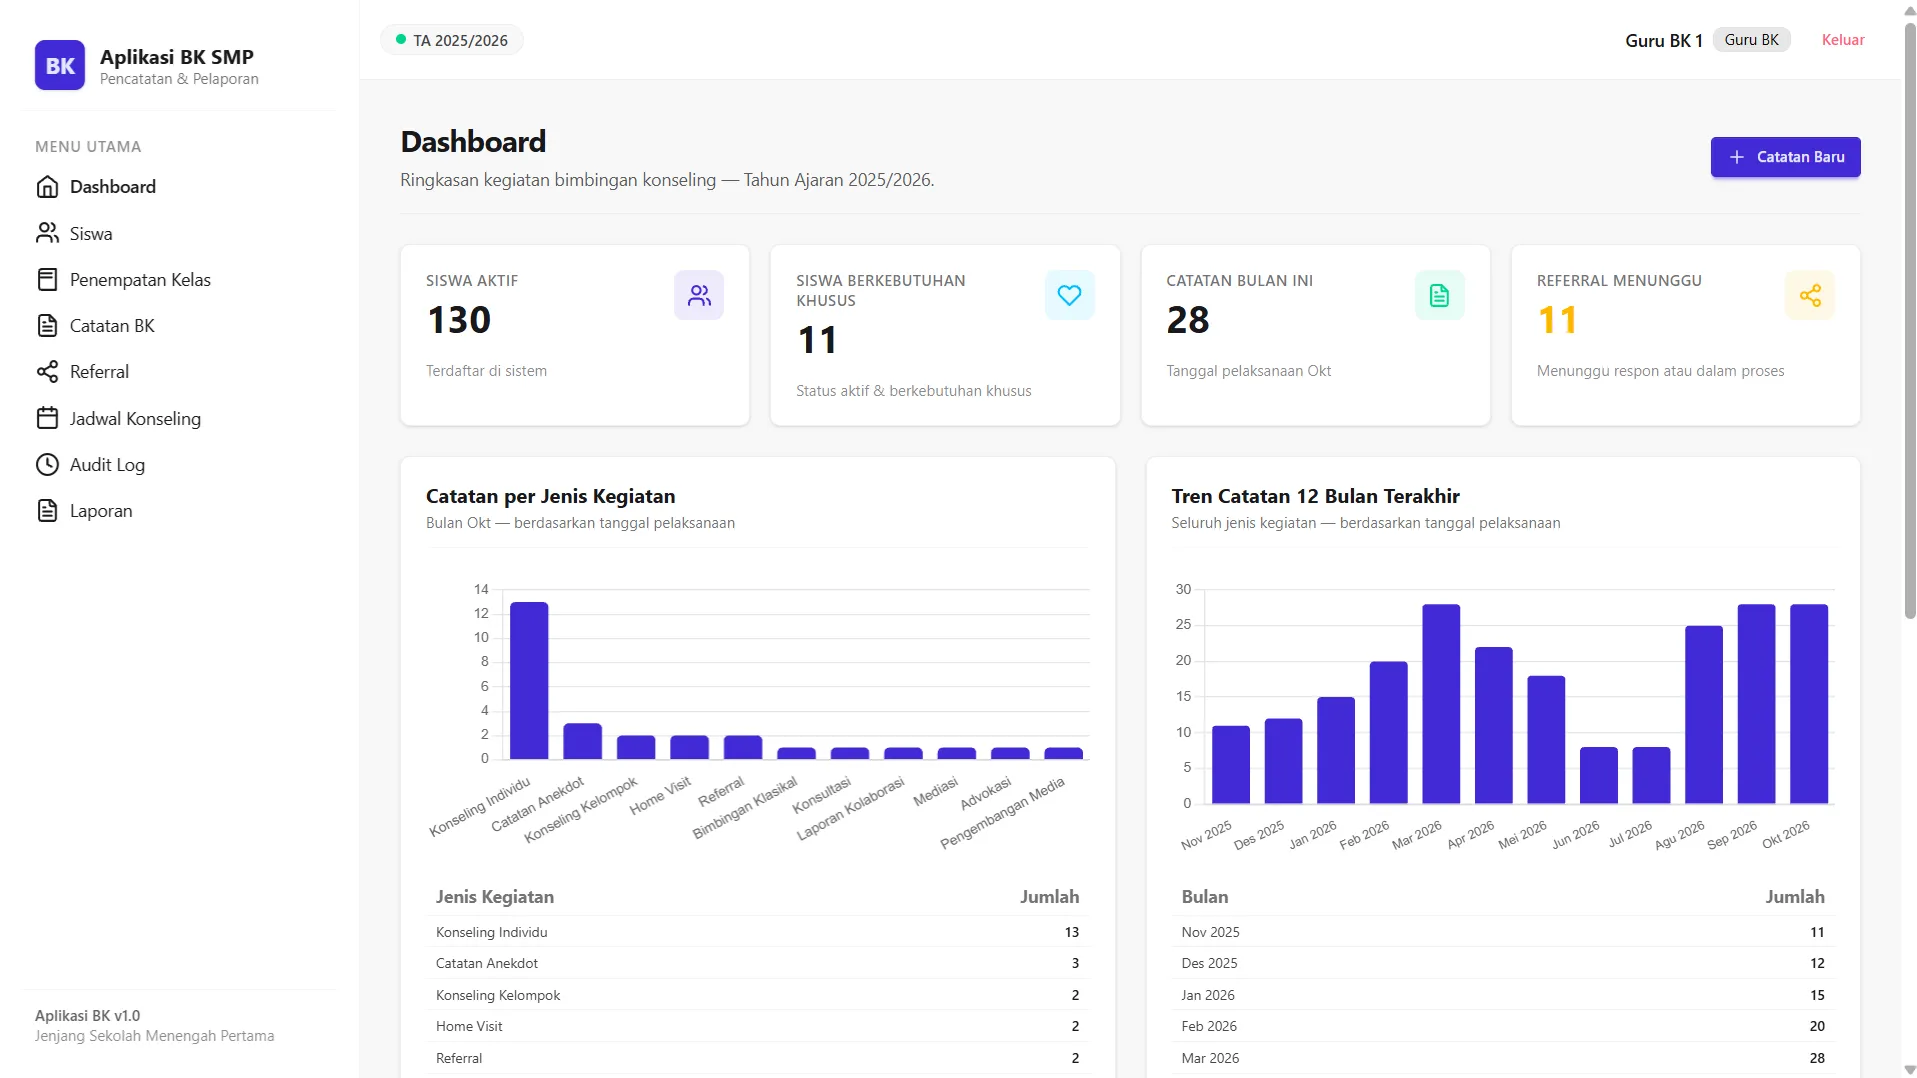Screen dimensions: 1917x1078
Task: Click the Jadwal Konseling calendar icon
Action: (x=47, y=418)
